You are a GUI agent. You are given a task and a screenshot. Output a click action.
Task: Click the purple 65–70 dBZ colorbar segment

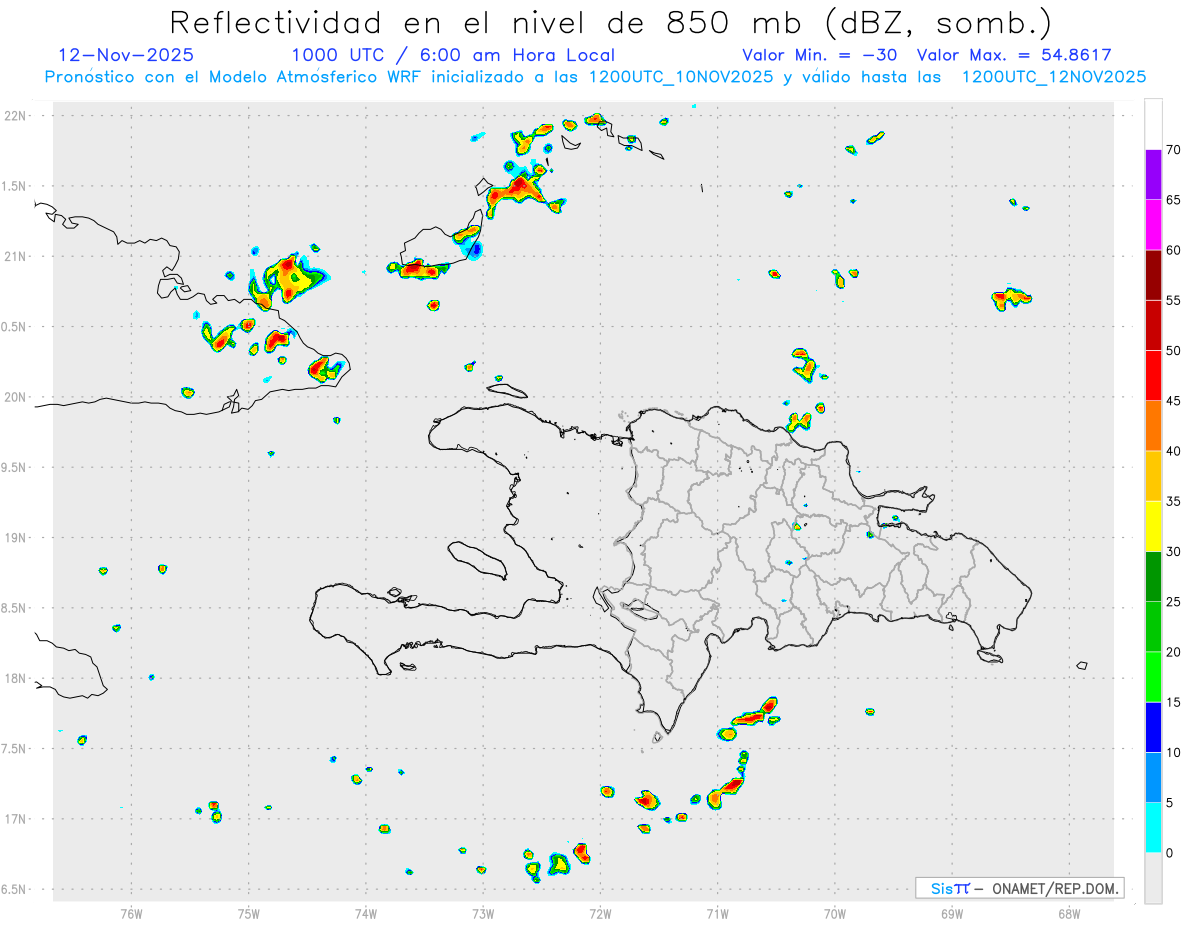click(1153, 175)
